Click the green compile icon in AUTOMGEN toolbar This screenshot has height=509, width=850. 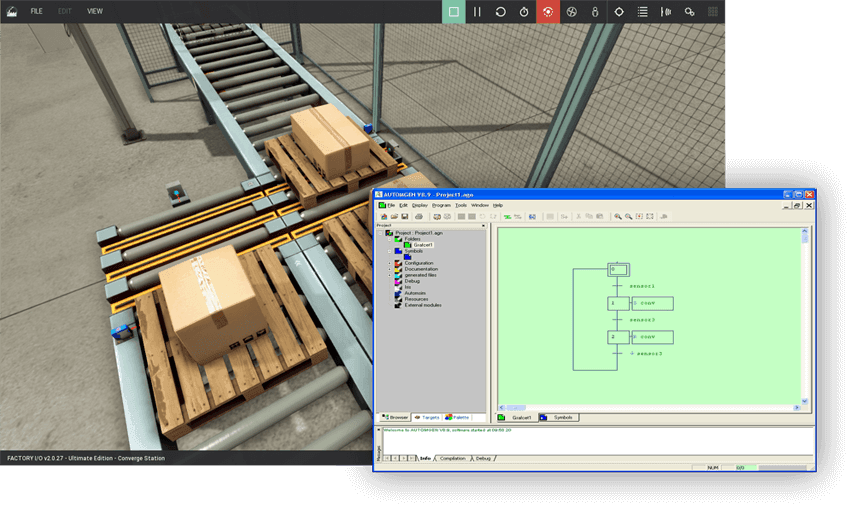[x=507, y=217]
